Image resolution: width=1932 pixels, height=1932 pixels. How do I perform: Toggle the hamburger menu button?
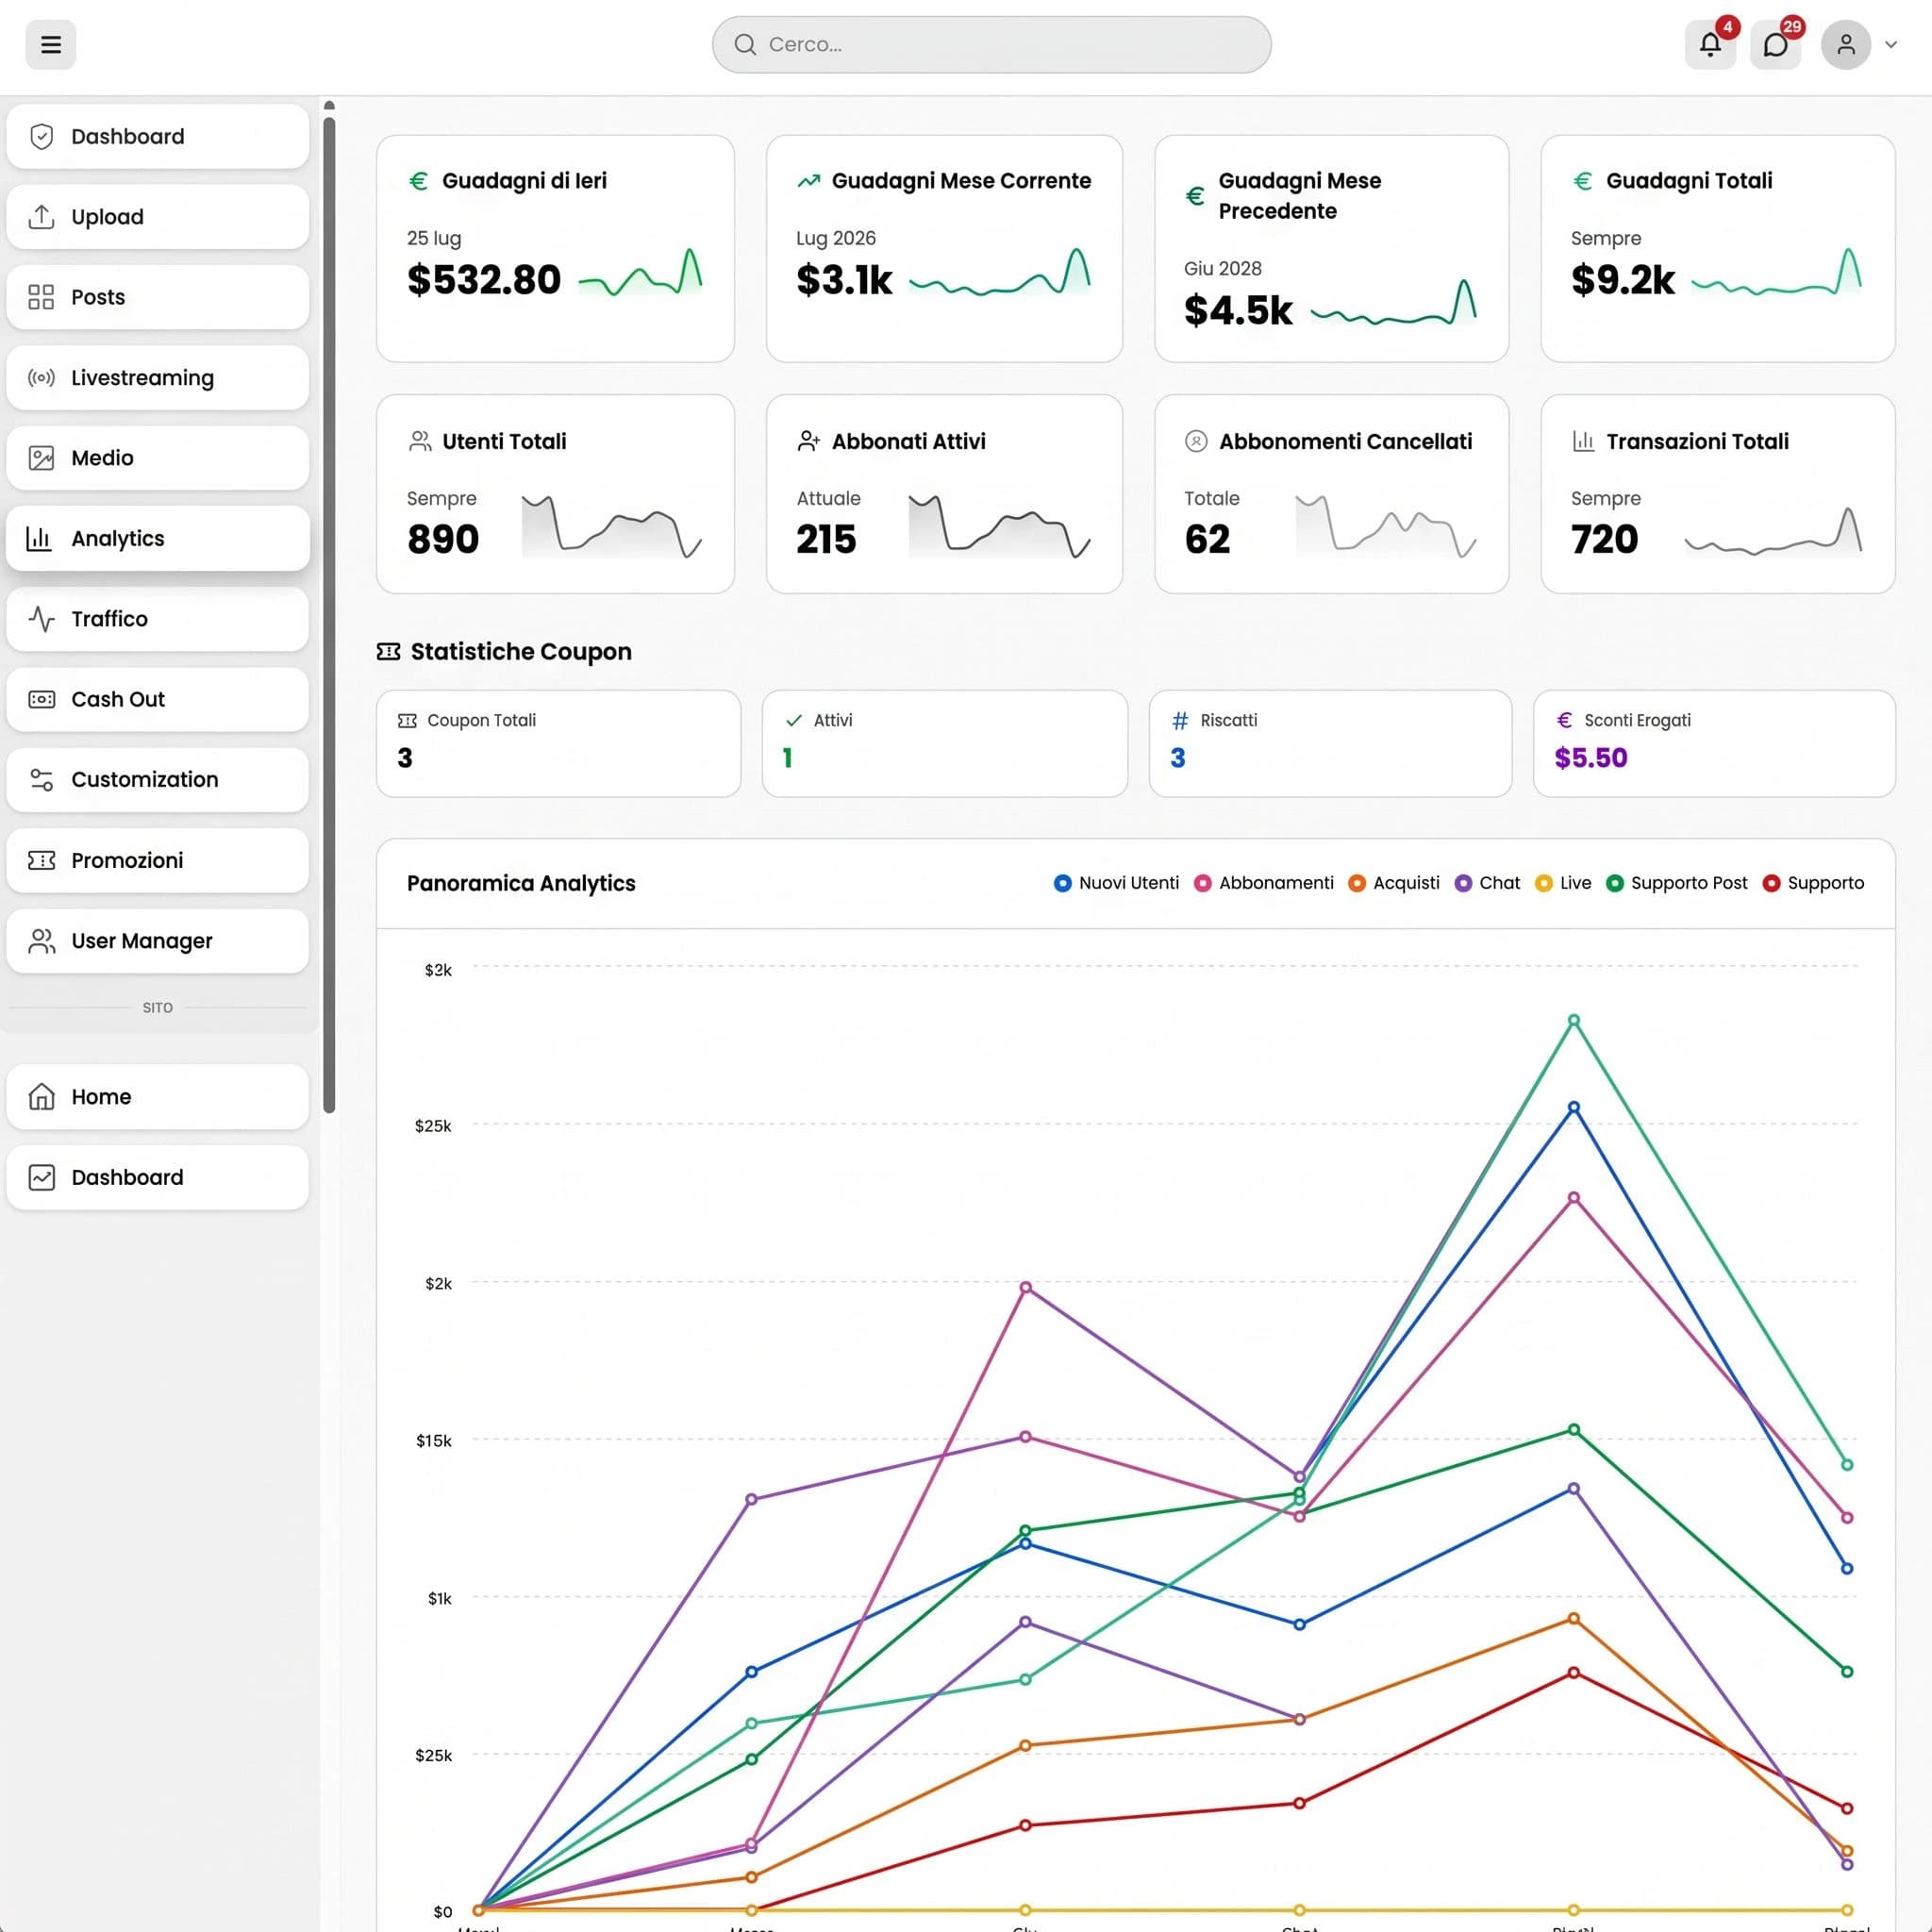(51, 44)
